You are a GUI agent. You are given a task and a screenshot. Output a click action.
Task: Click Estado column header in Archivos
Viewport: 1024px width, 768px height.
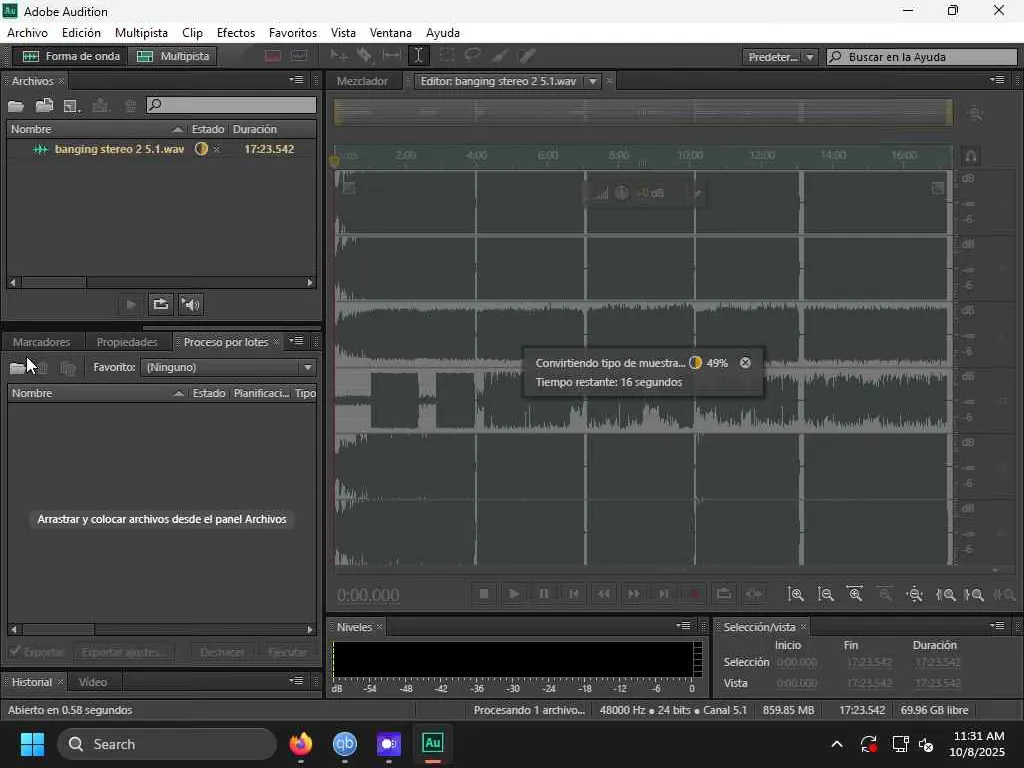click(x=208, y=129)
